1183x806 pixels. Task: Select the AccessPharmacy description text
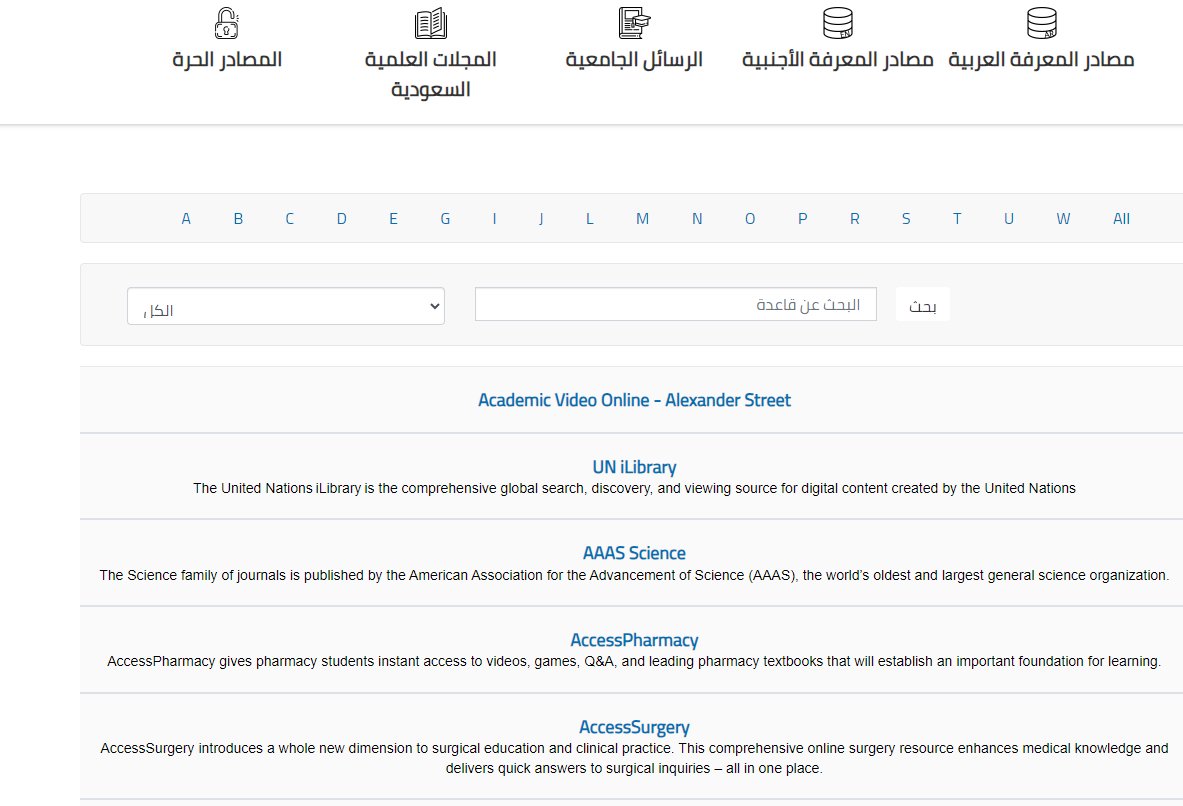(635, 661)
